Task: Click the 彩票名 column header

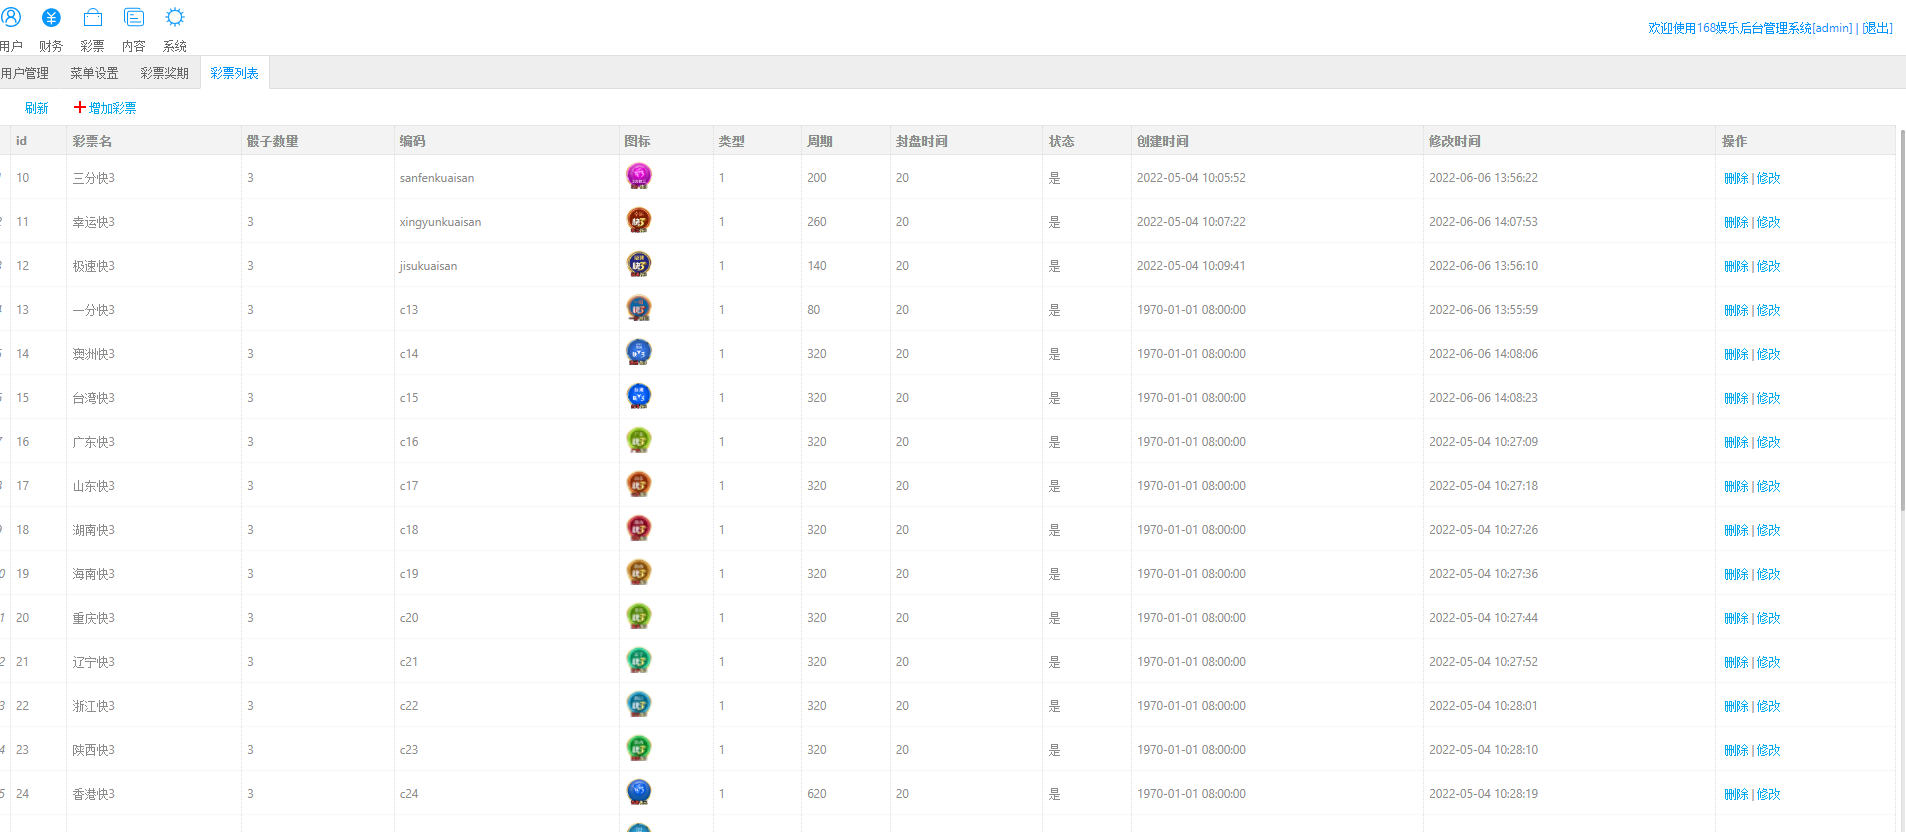Action: tap(92, 141)
